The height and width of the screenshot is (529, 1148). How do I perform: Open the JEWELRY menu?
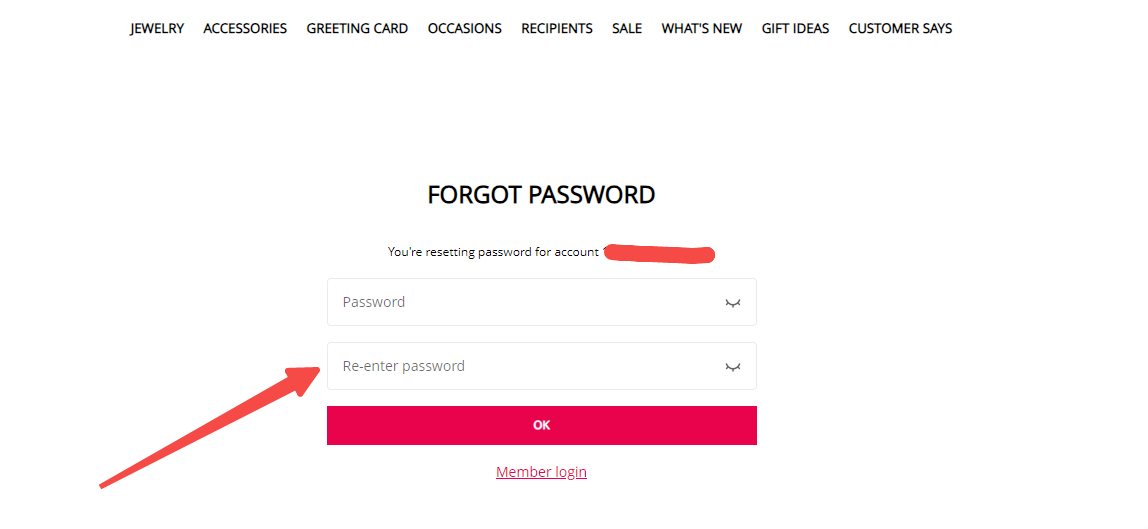(x=157, y=28)
